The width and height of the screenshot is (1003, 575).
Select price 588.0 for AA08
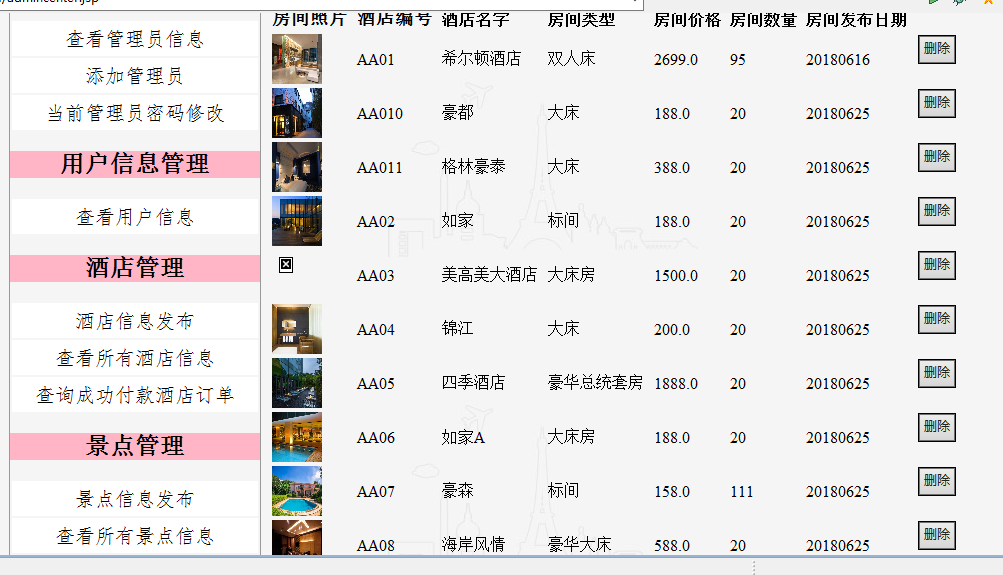click(672, 546)
